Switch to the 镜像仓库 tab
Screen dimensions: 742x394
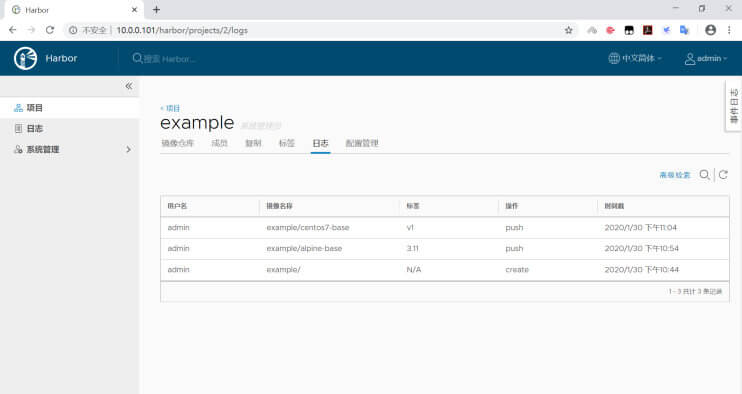coord(177,143)
